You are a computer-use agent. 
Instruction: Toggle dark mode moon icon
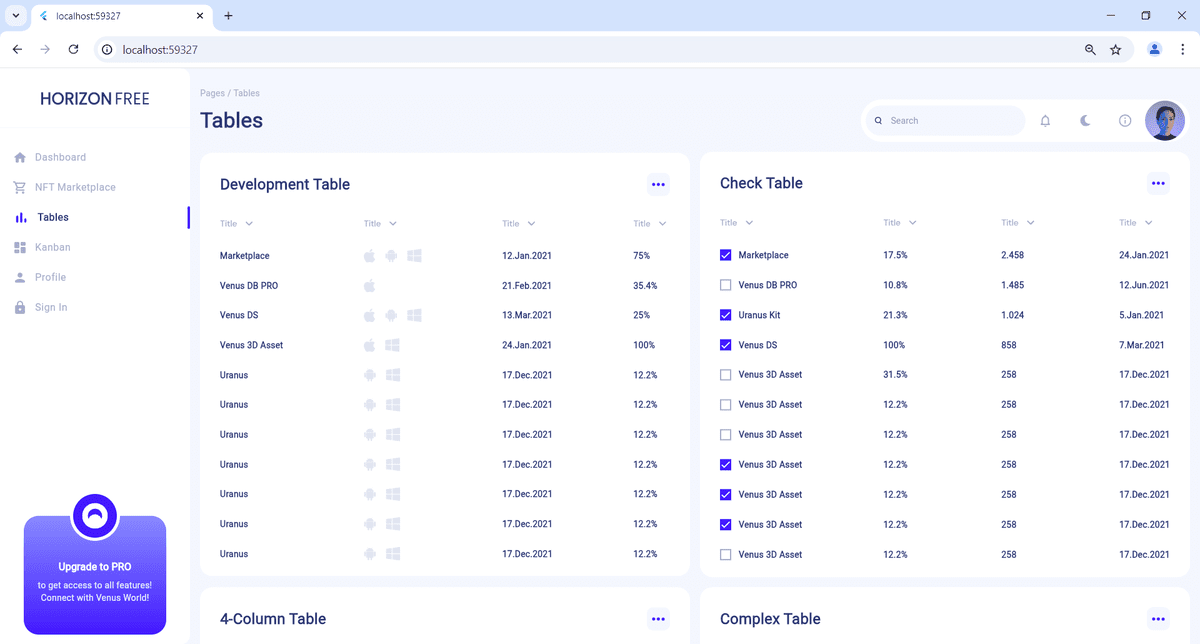(x=1085, y=121)
